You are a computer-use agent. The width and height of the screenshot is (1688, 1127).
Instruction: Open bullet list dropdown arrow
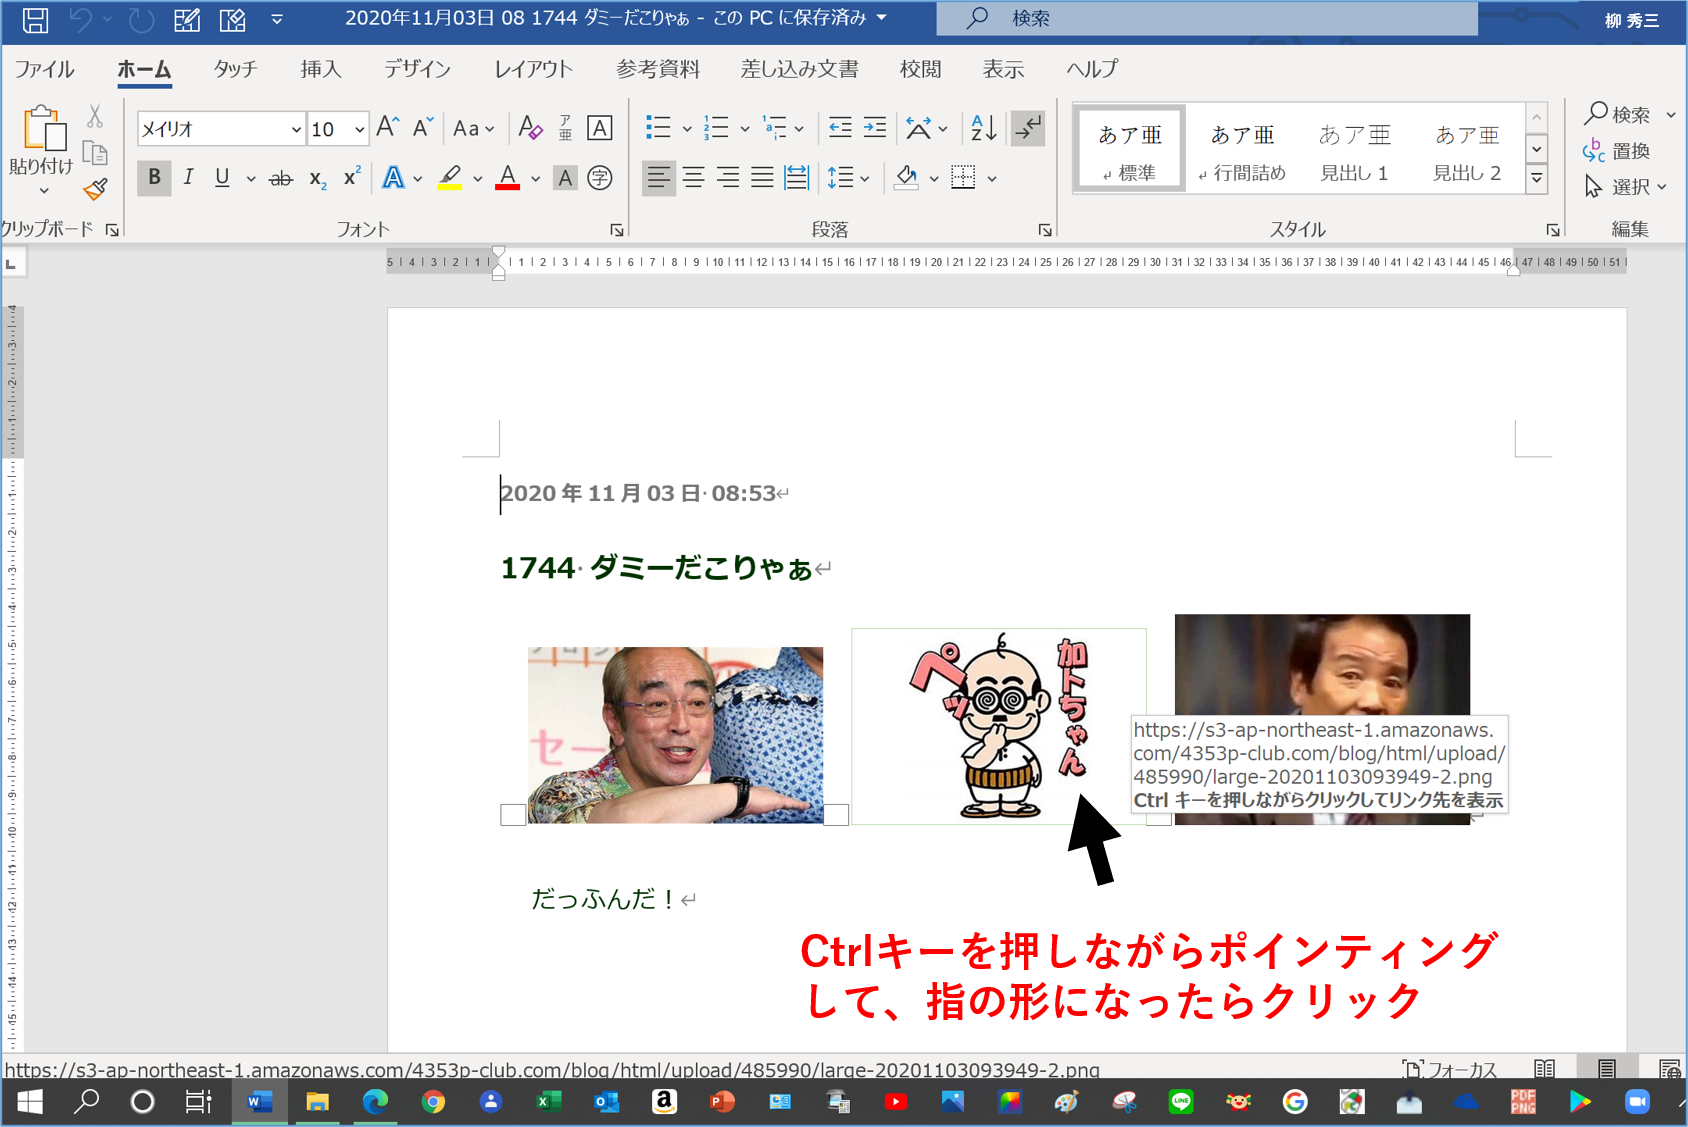point(687,129)
